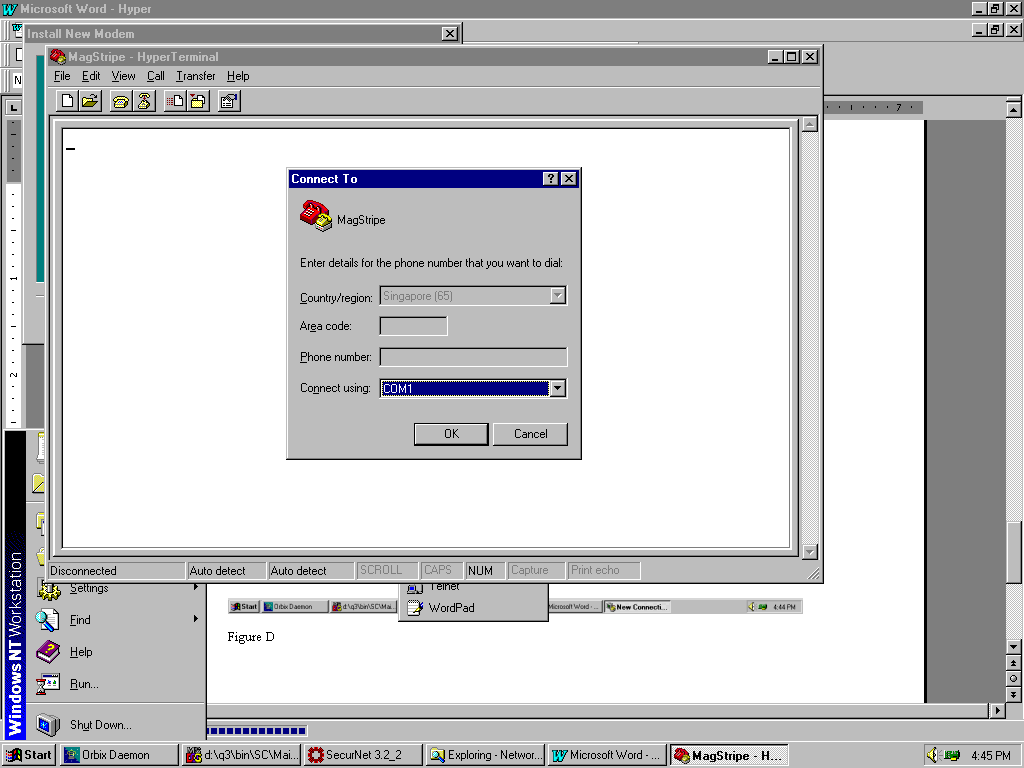Click the New connection toolbar icon in HyperTerminal
The width and height of the screenshot is (1024, 768).
click(x=67, y=101)
